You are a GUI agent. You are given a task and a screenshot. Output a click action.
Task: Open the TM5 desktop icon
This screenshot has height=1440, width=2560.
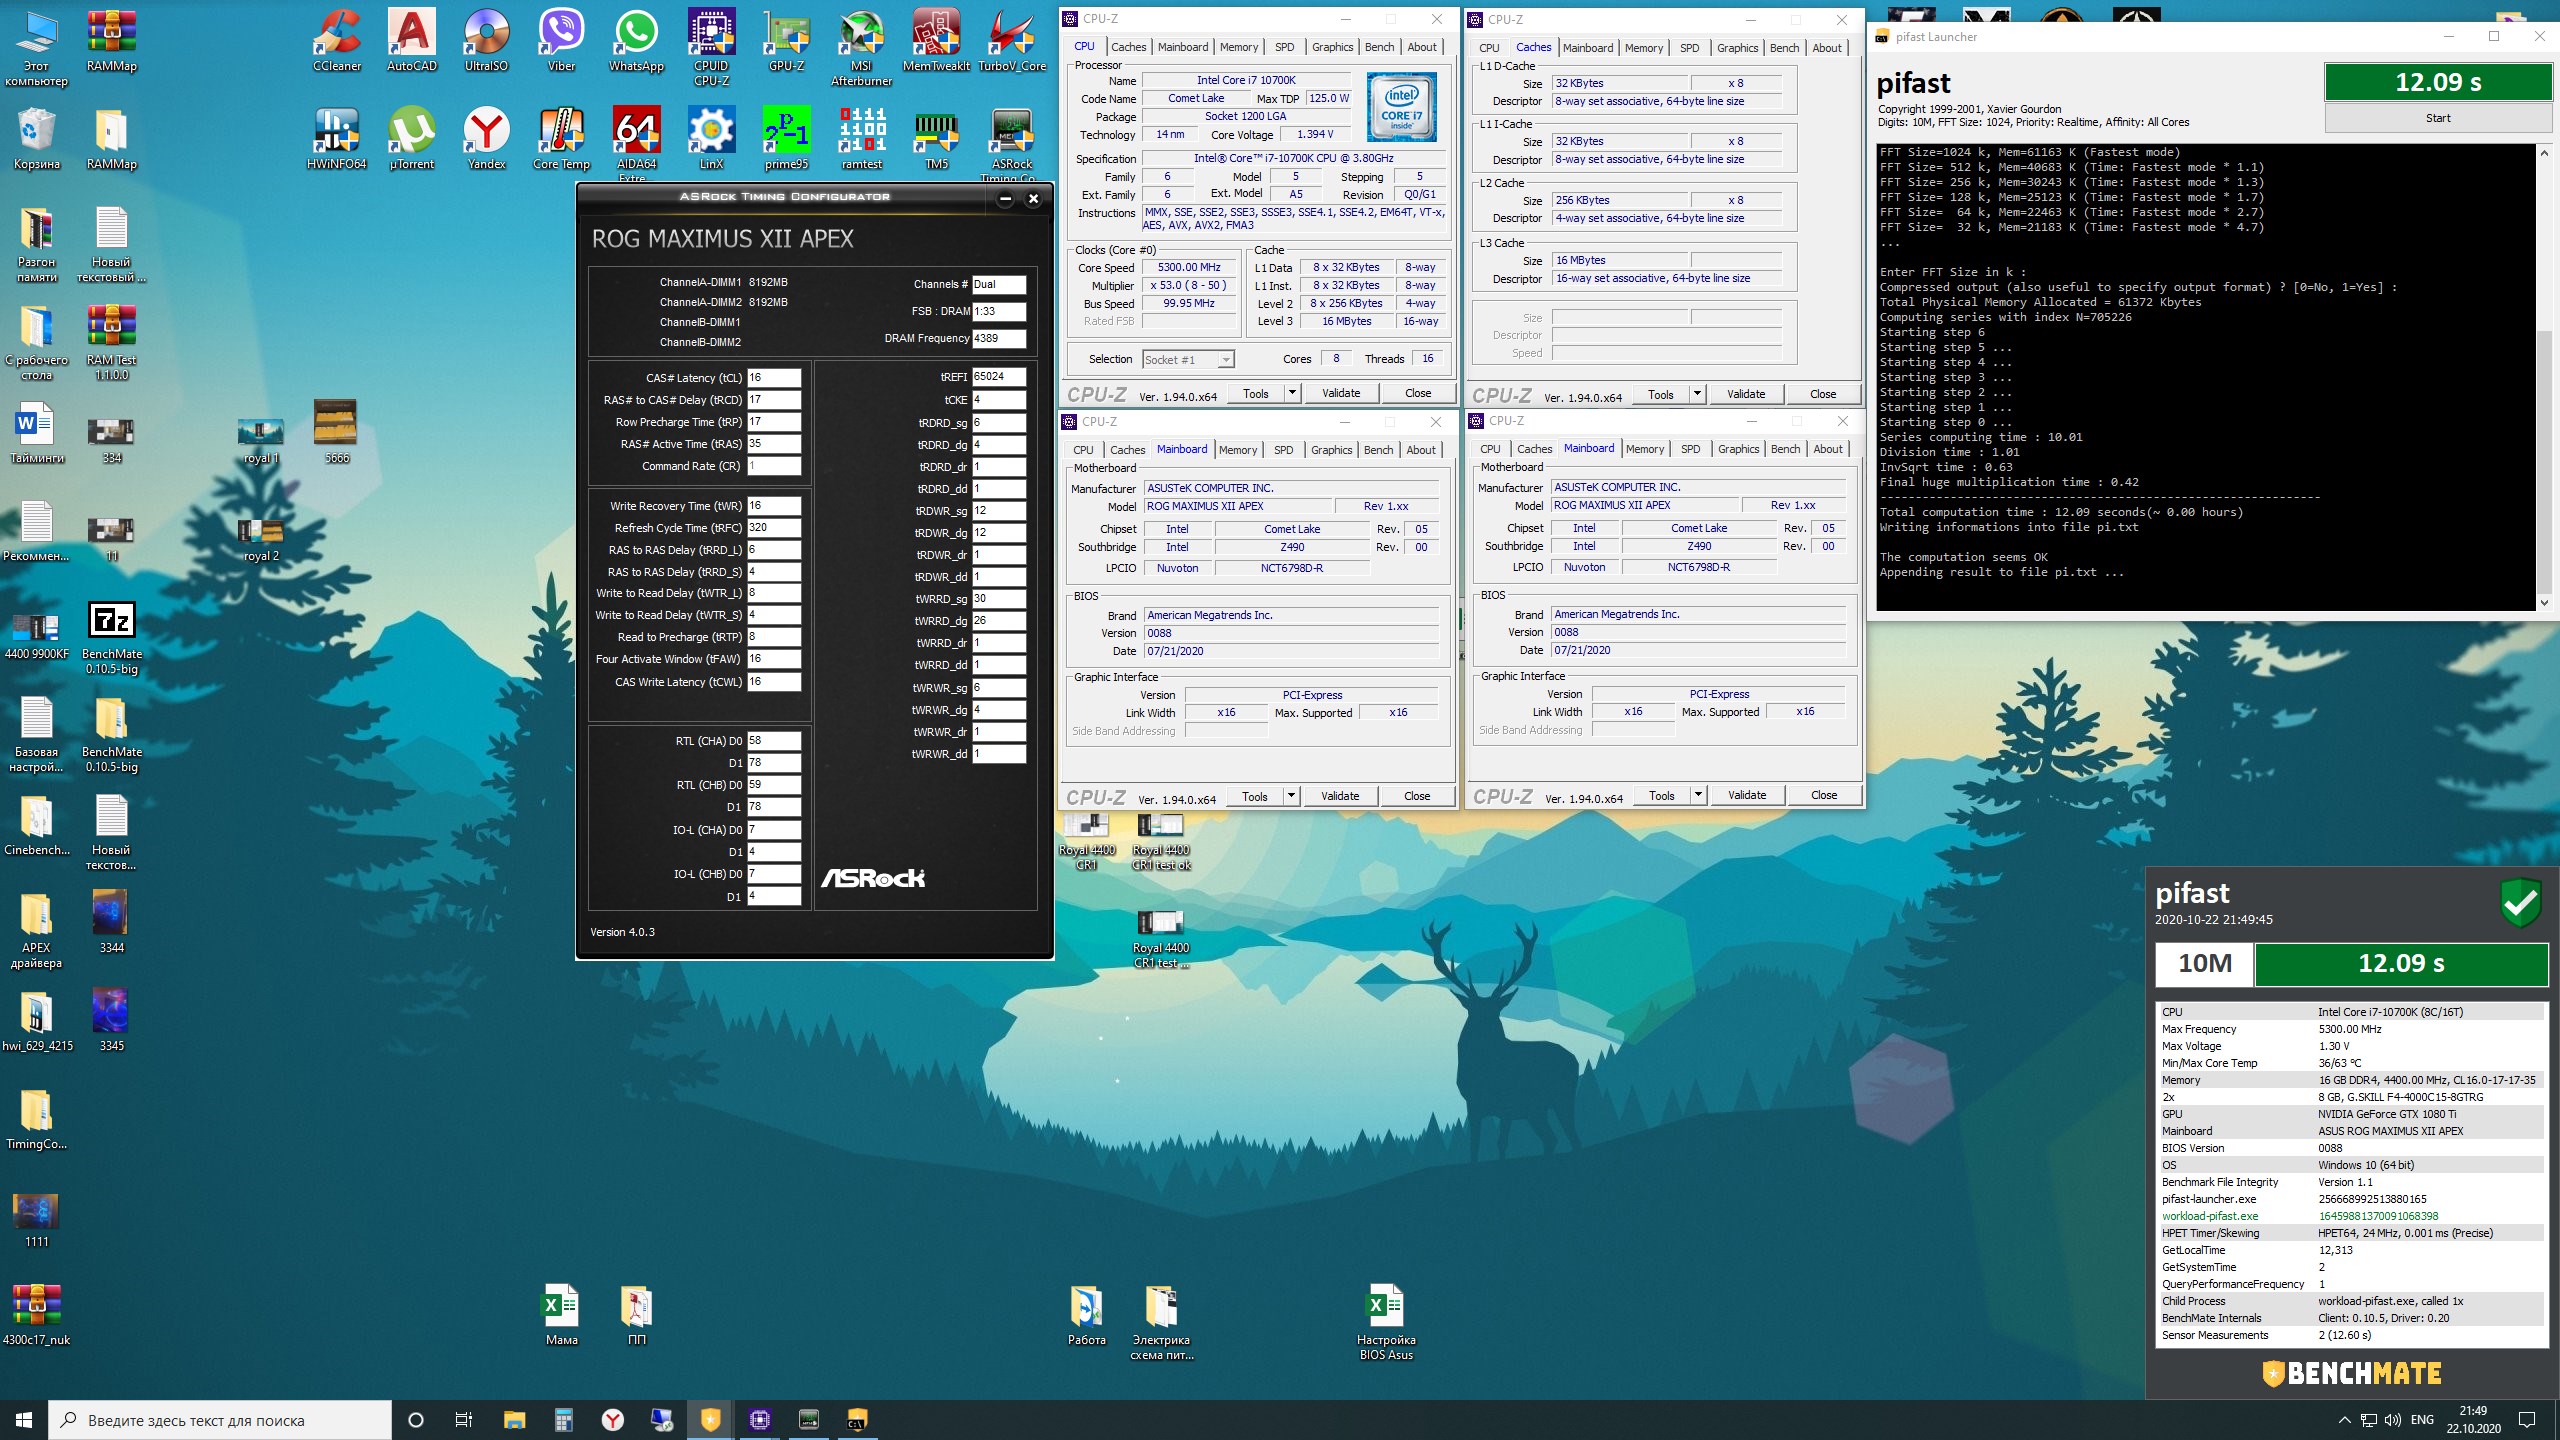[936, 138]
